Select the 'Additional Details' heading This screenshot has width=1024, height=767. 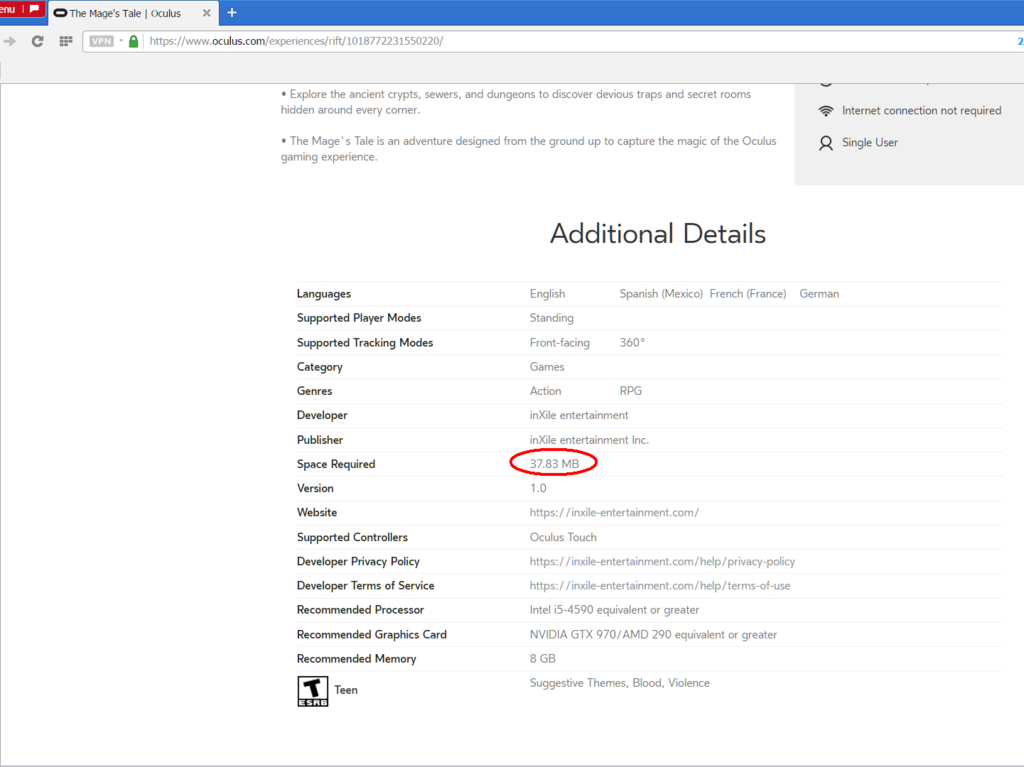(658, 234)
